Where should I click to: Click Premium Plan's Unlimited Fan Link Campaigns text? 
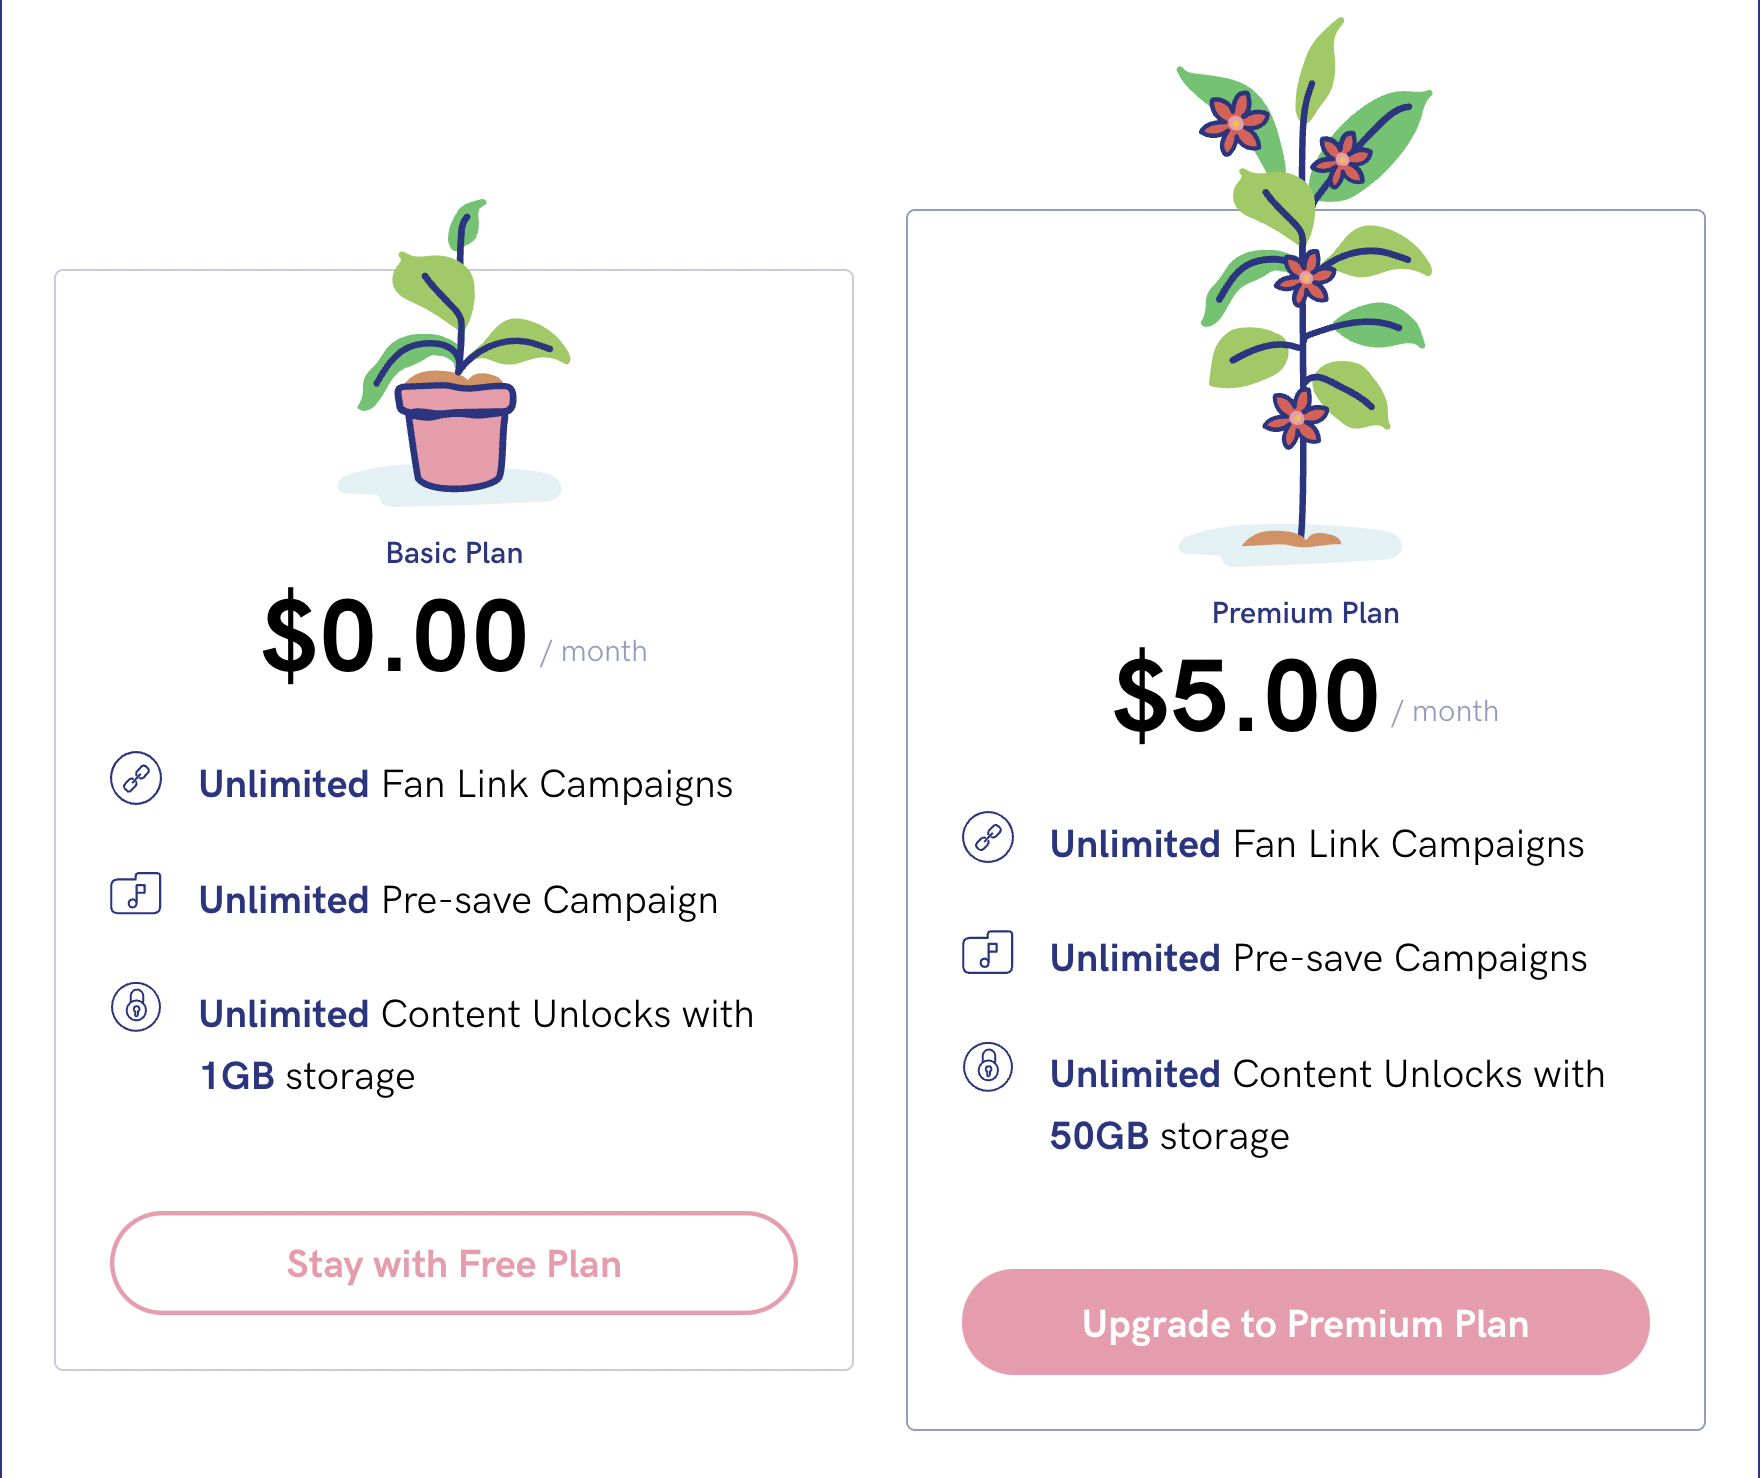[1317, 845]
